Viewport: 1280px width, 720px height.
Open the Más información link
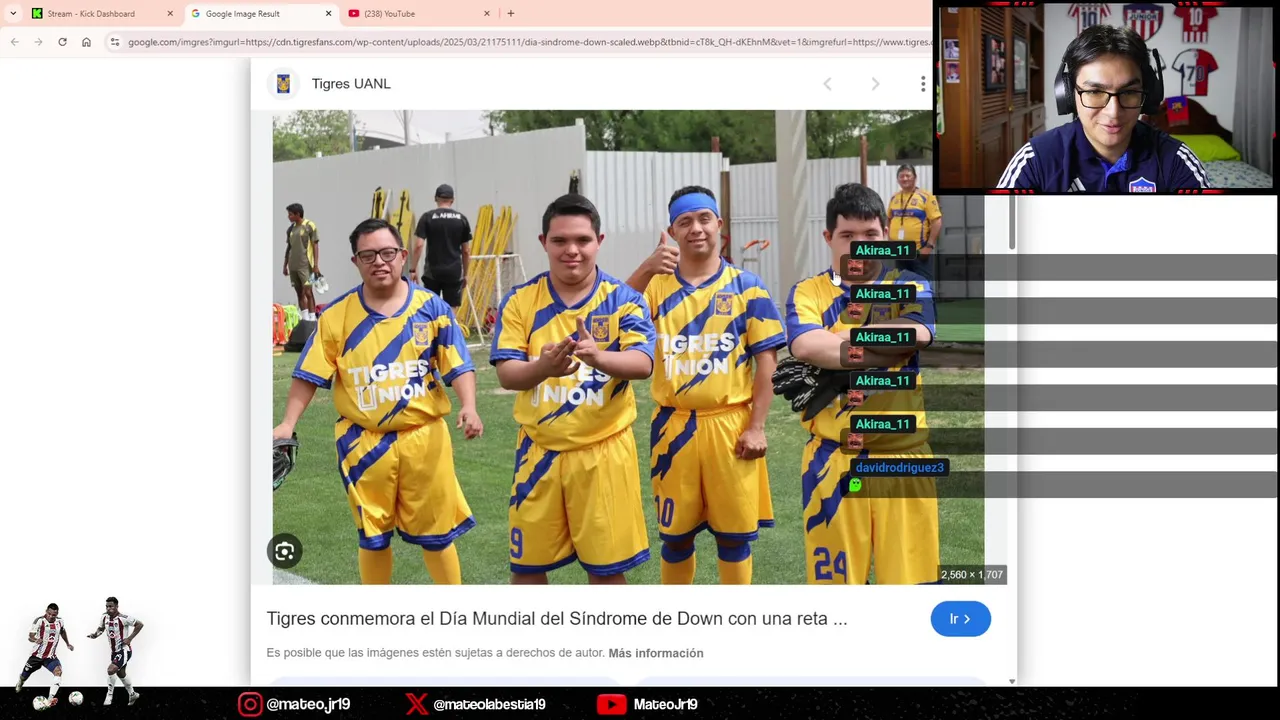coord(656,653)
